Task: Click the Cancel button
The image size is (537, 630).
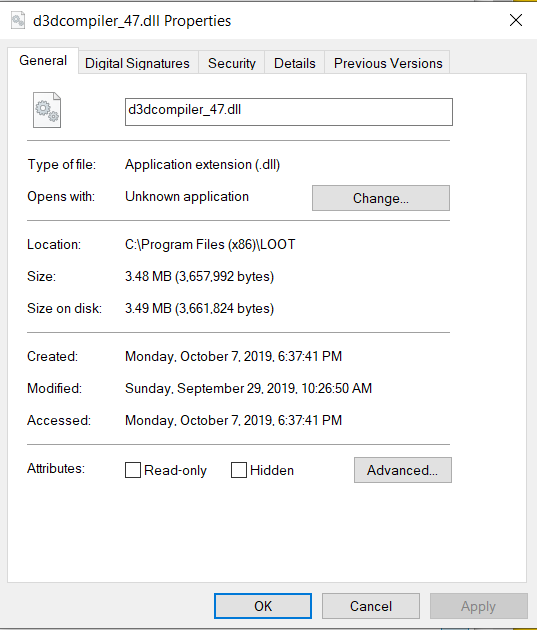Action: 371,606
